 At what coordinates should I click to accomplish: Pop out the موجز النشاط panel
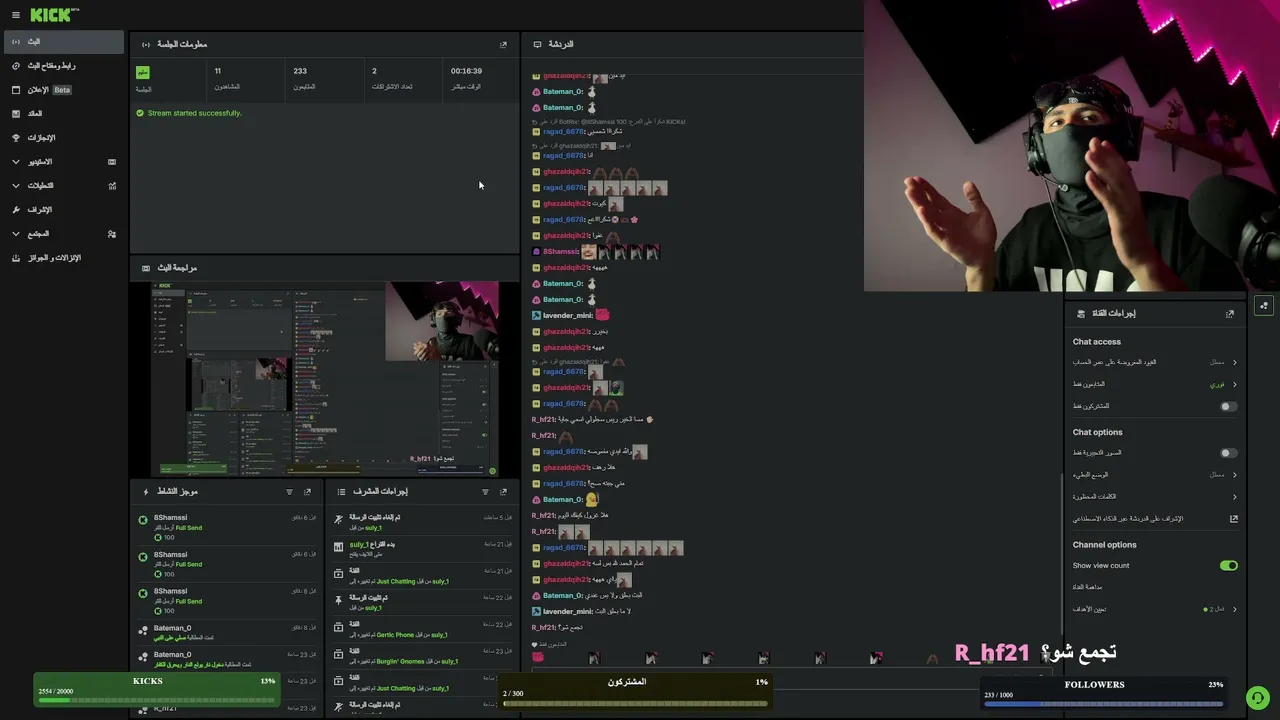(307, 492)
